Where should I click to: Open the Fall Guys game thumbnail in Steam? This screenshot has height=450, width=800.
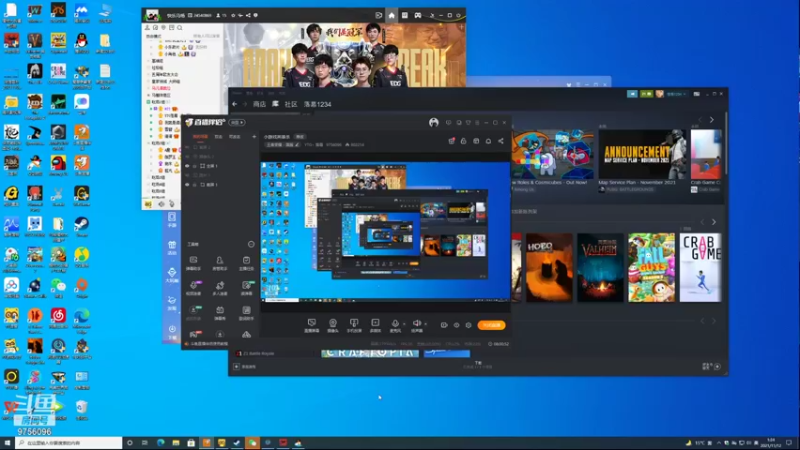(651, 267)
